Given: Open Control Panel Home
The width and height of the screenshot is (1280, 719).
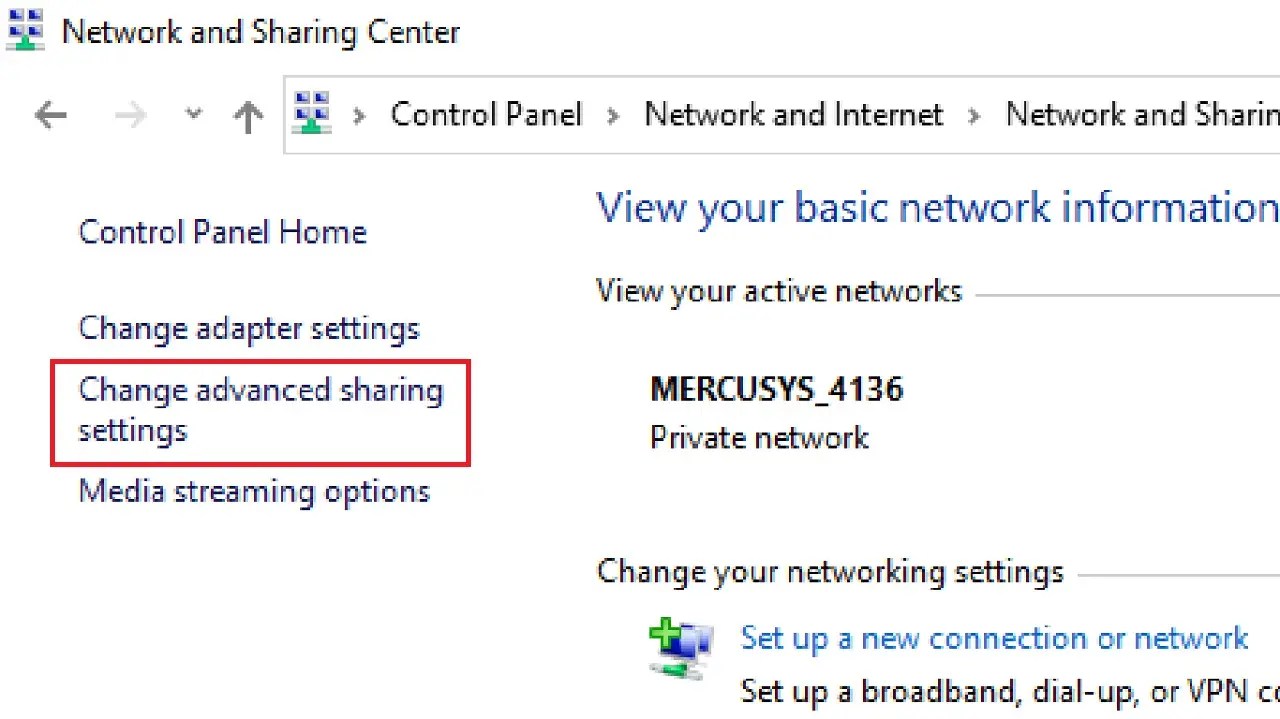Looking at the screenshot, I should point(222,232).
